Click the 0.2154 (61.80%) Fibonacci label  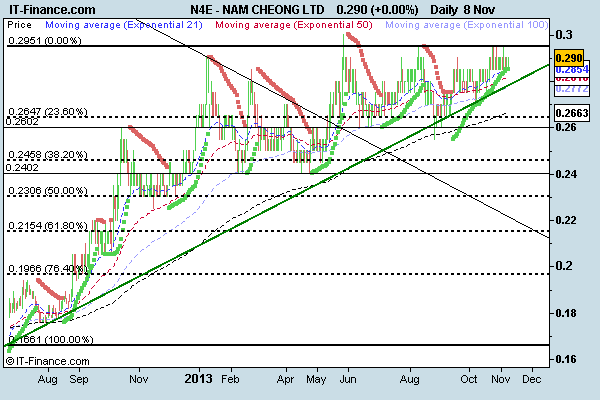[47, 225]
